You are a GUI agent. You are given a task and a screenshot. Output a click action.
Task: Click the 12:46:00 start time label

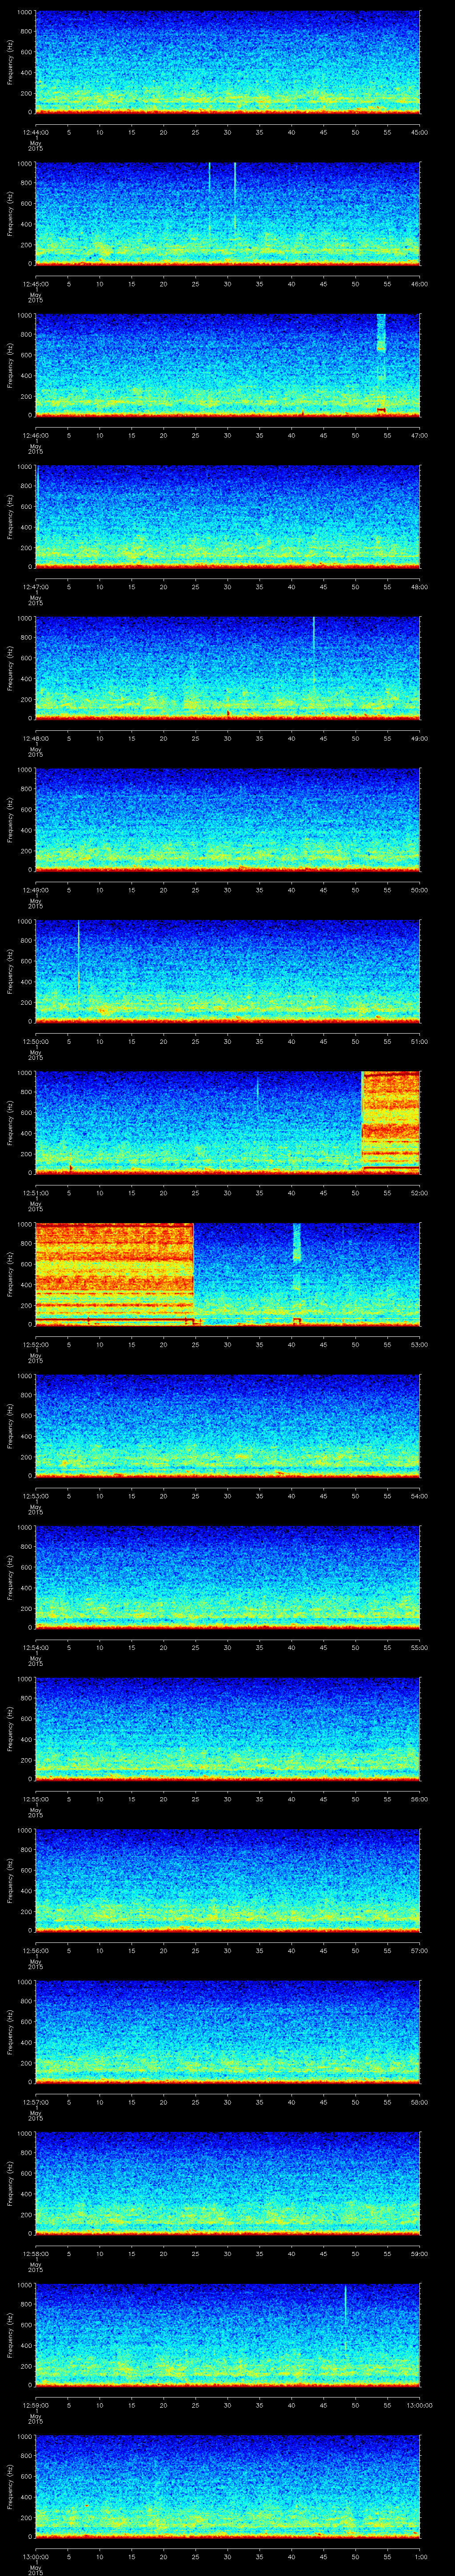pos(35,435)
